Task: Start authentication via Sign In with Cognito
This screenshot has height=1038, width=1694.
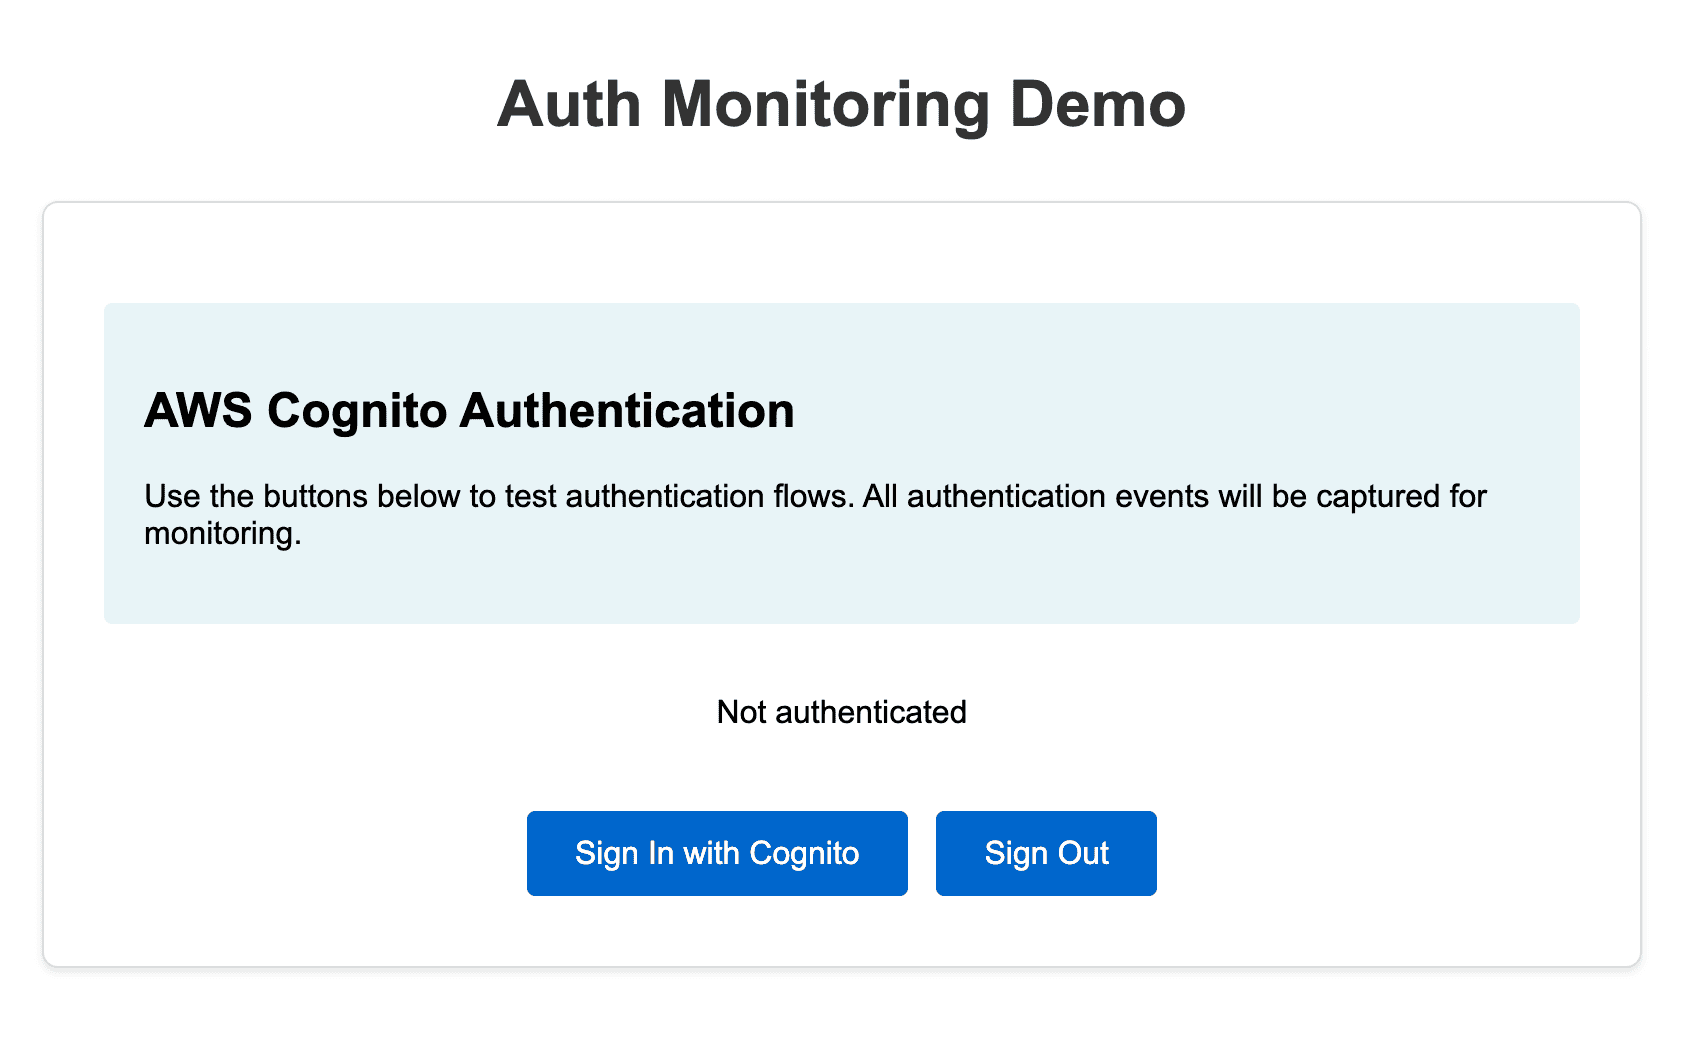Action: pos(717,853)
